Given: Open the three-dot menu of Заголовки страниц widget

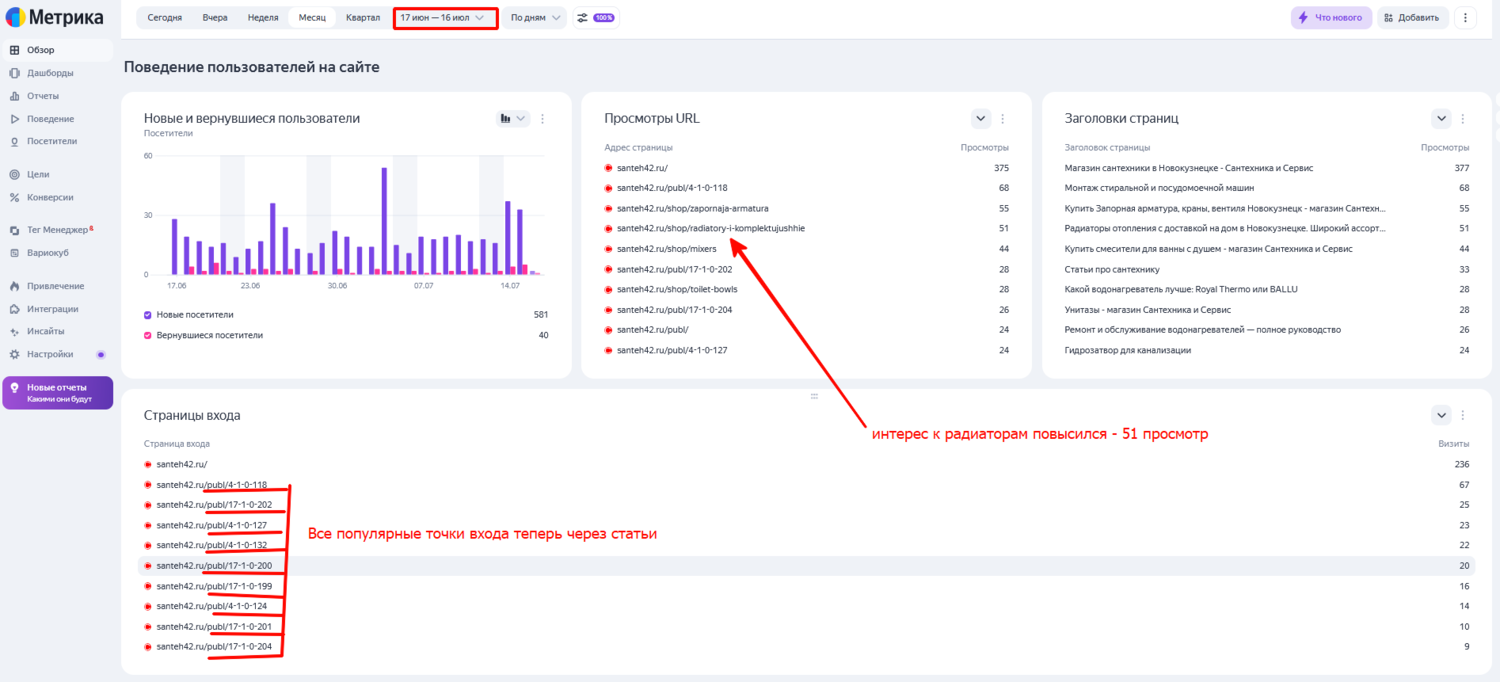Looking at the screenshot, I should tap(1464, 118).
